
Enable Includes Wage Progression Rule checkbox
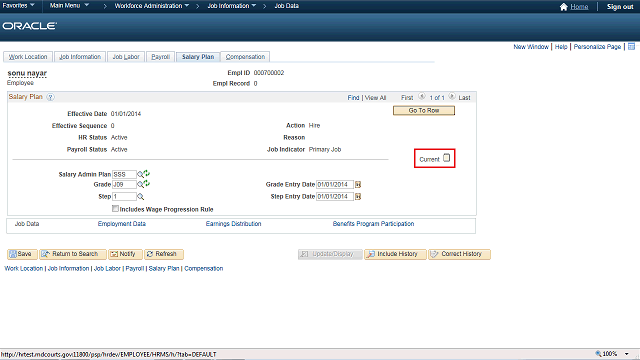point(115,209)
